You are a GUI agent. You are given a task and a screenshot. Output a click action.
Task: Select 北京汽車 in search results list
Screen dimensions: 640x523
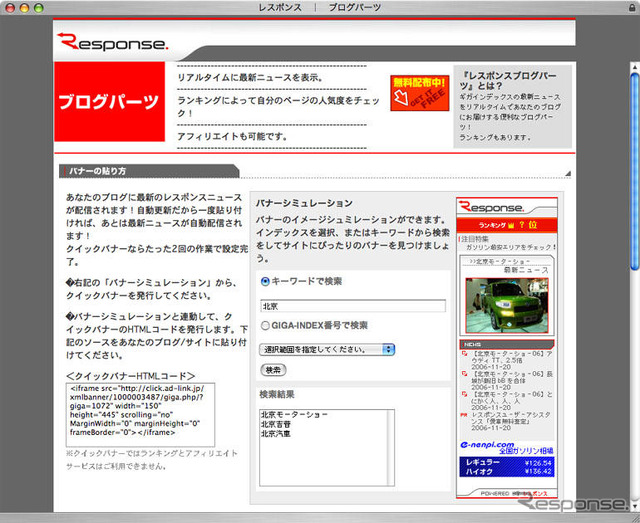pos(276,434)
